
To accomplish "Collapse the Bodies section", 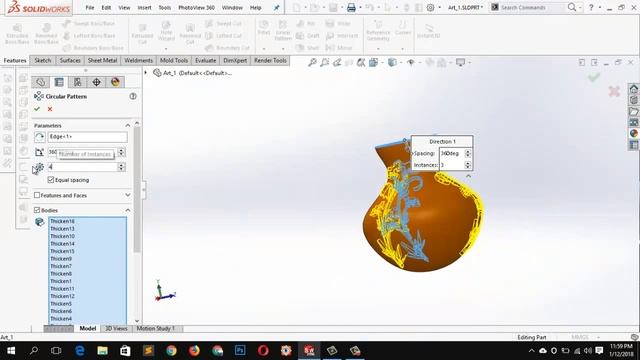I will 128,210.
